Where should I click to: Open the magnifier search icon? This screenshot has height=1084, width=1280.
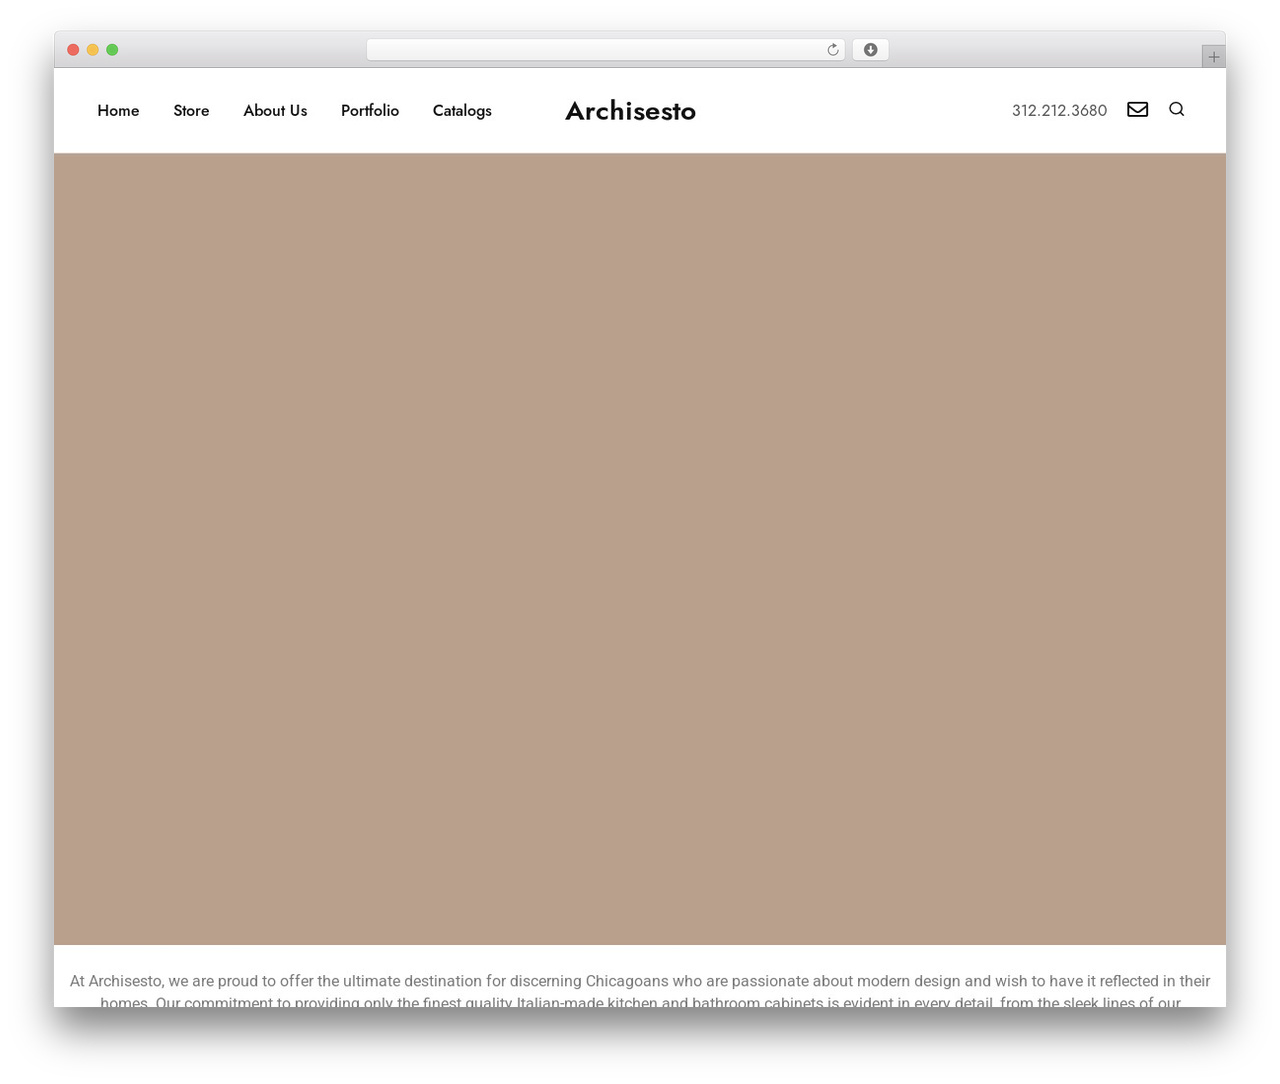point(1176,109)
